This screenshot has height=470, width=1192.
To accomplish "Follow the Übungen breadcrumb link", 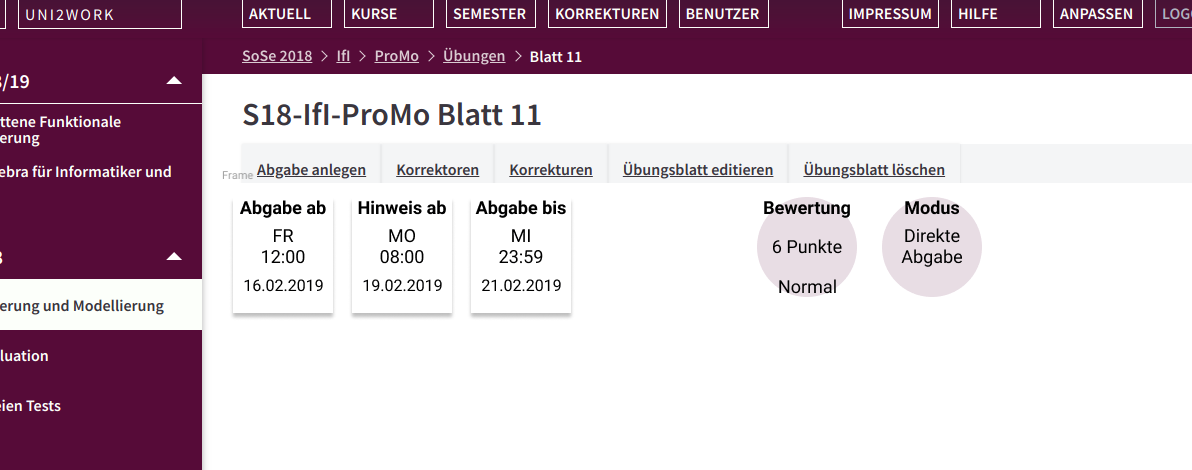I will click(x=474, y=56).
